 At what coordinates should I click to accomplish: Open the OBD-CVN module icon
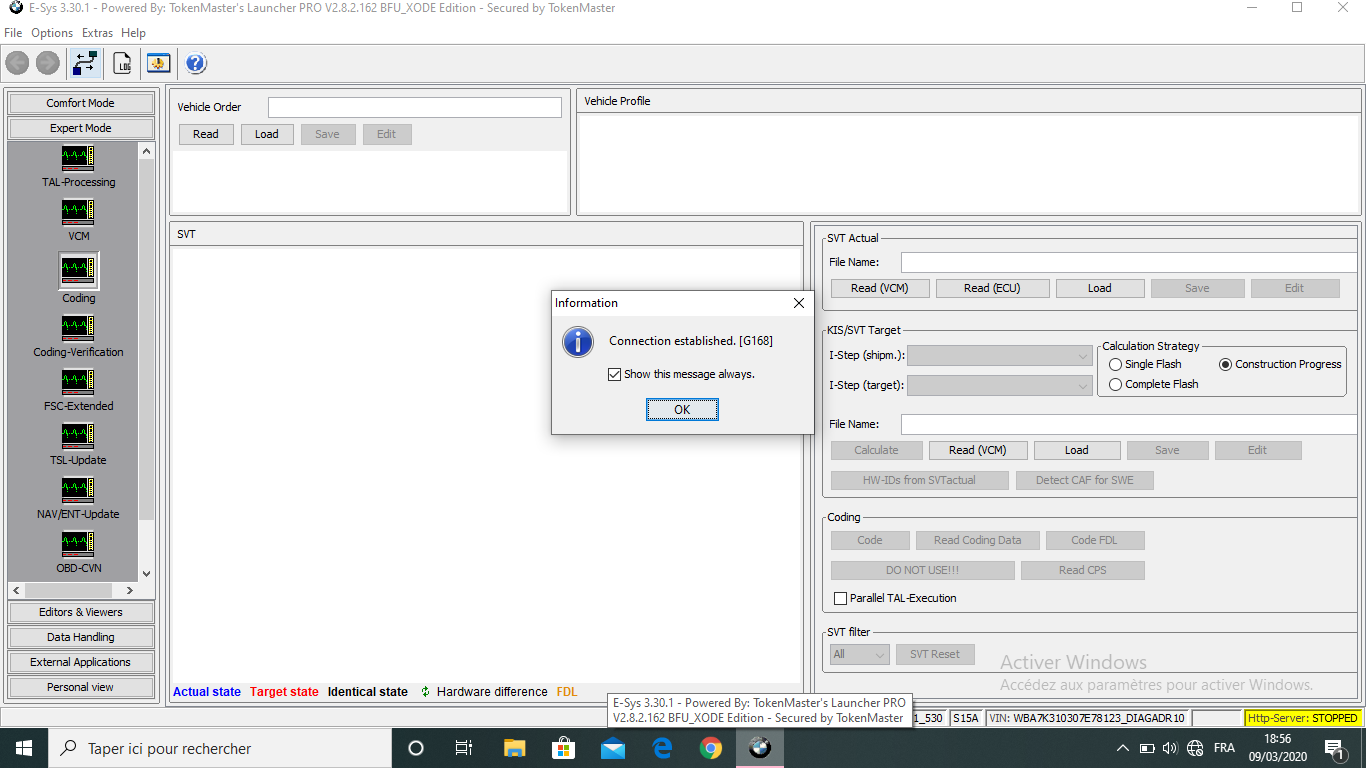[x=78, y=544]
